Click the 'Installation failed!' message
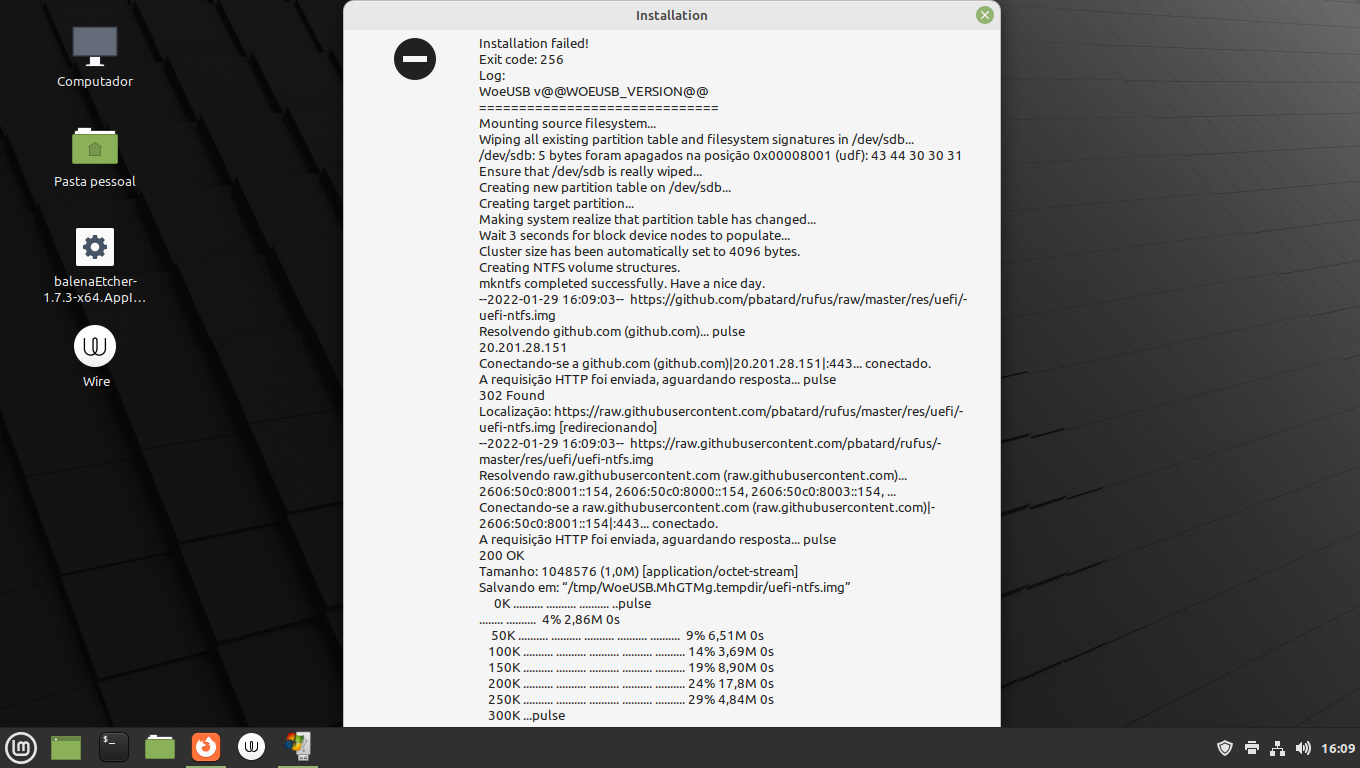The image size is (1360, 768). (534, 43)
